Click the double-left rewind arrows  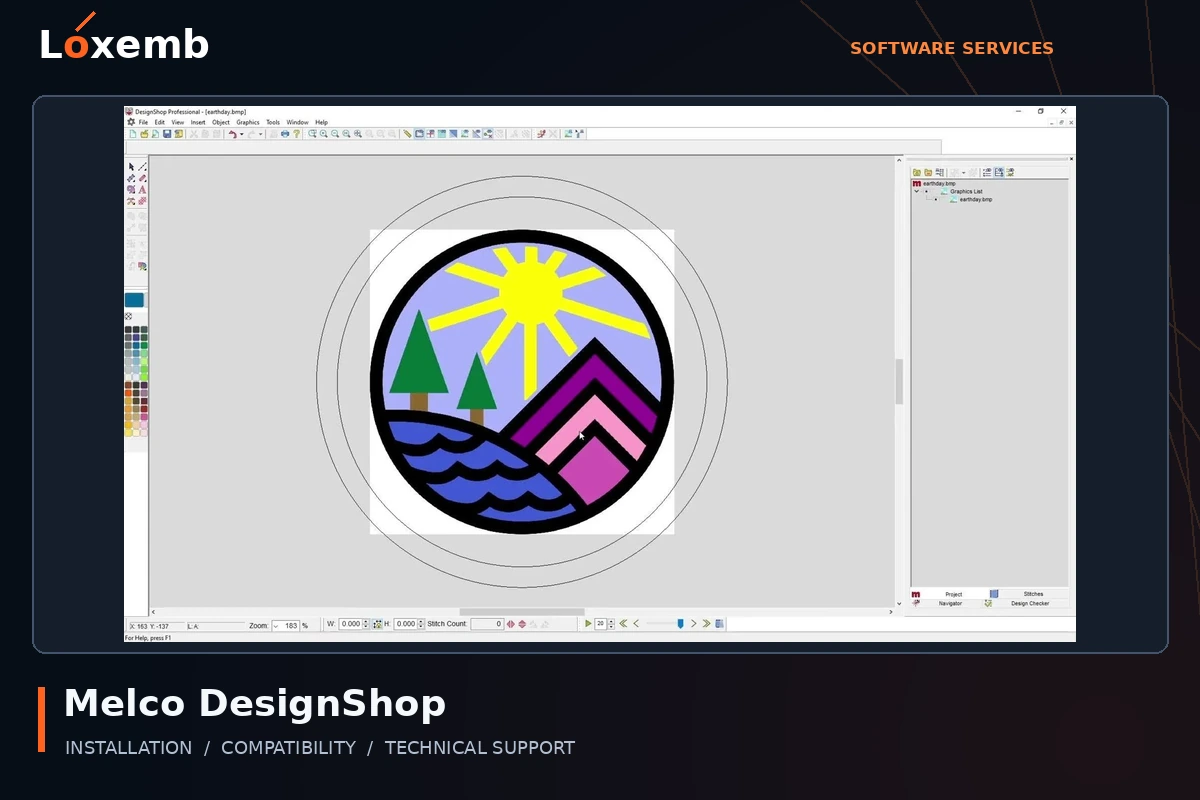[623, 624]
